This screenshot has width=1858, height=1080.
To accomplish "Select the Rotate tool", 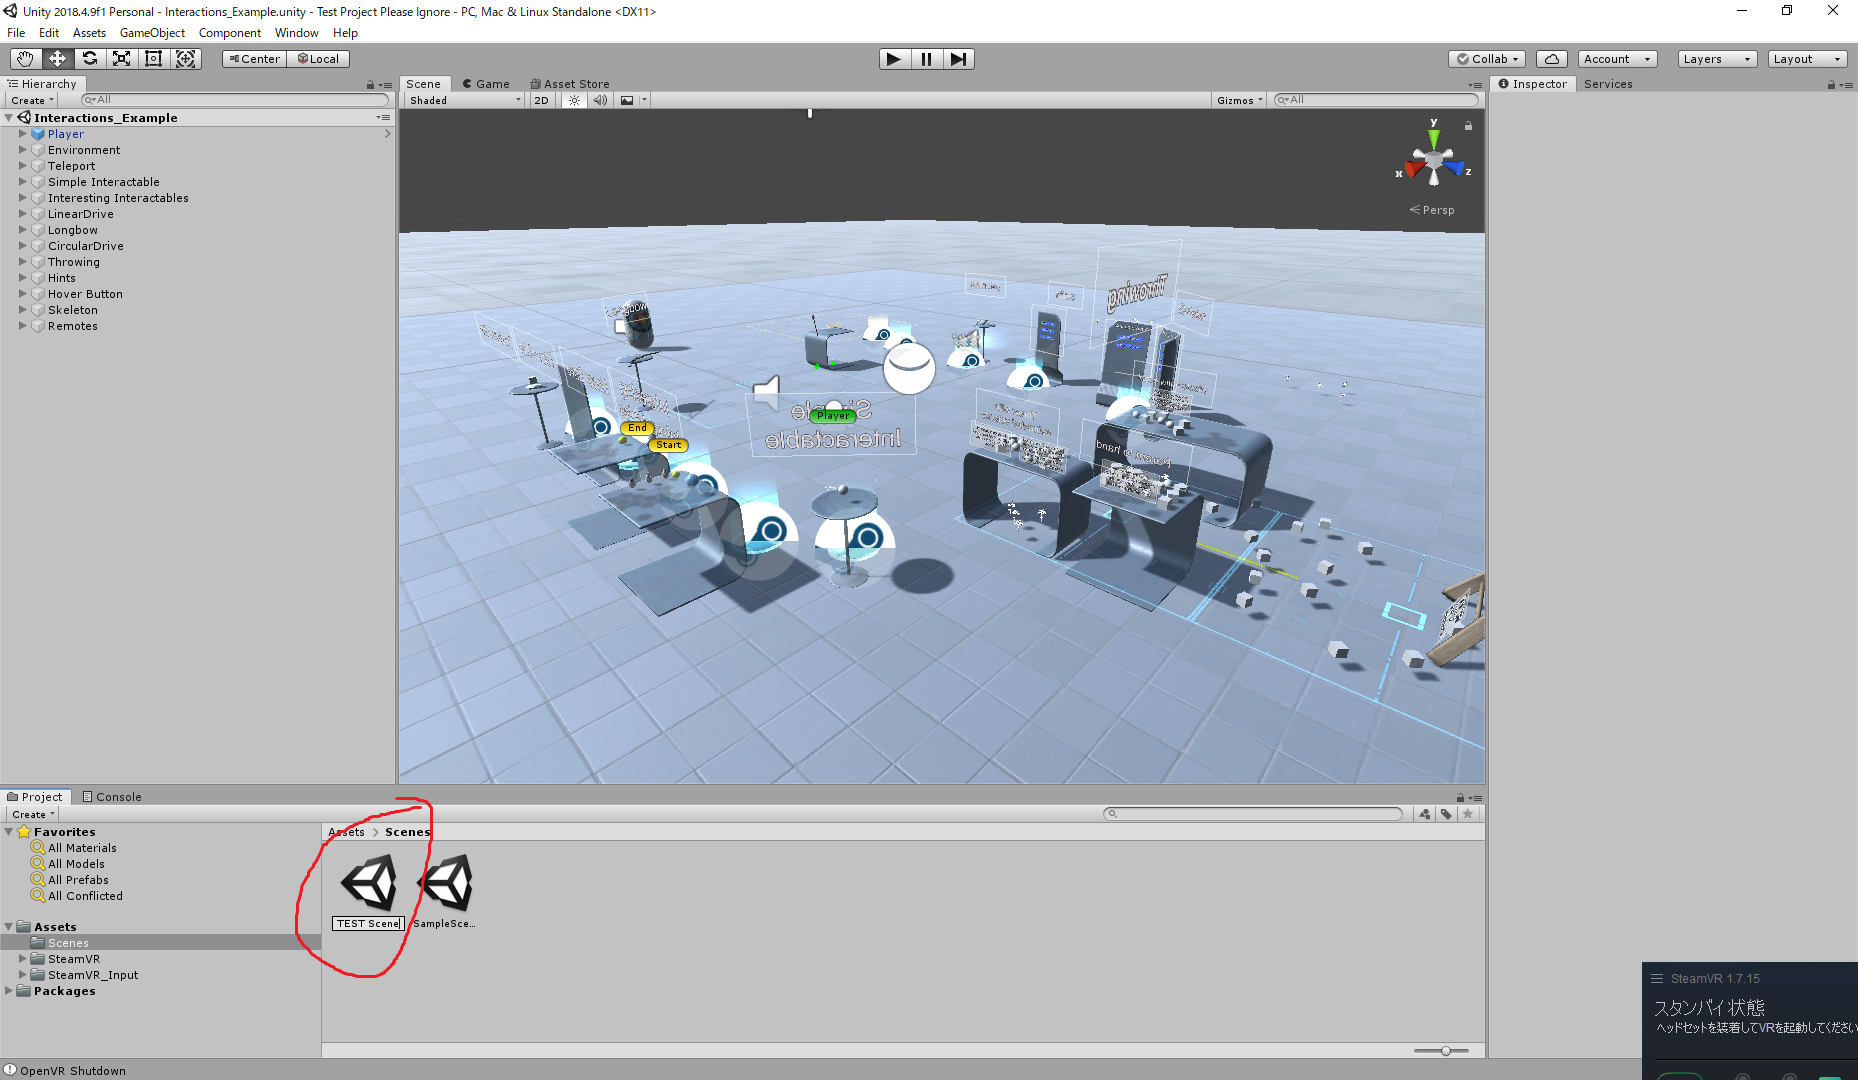I will 89,58.
